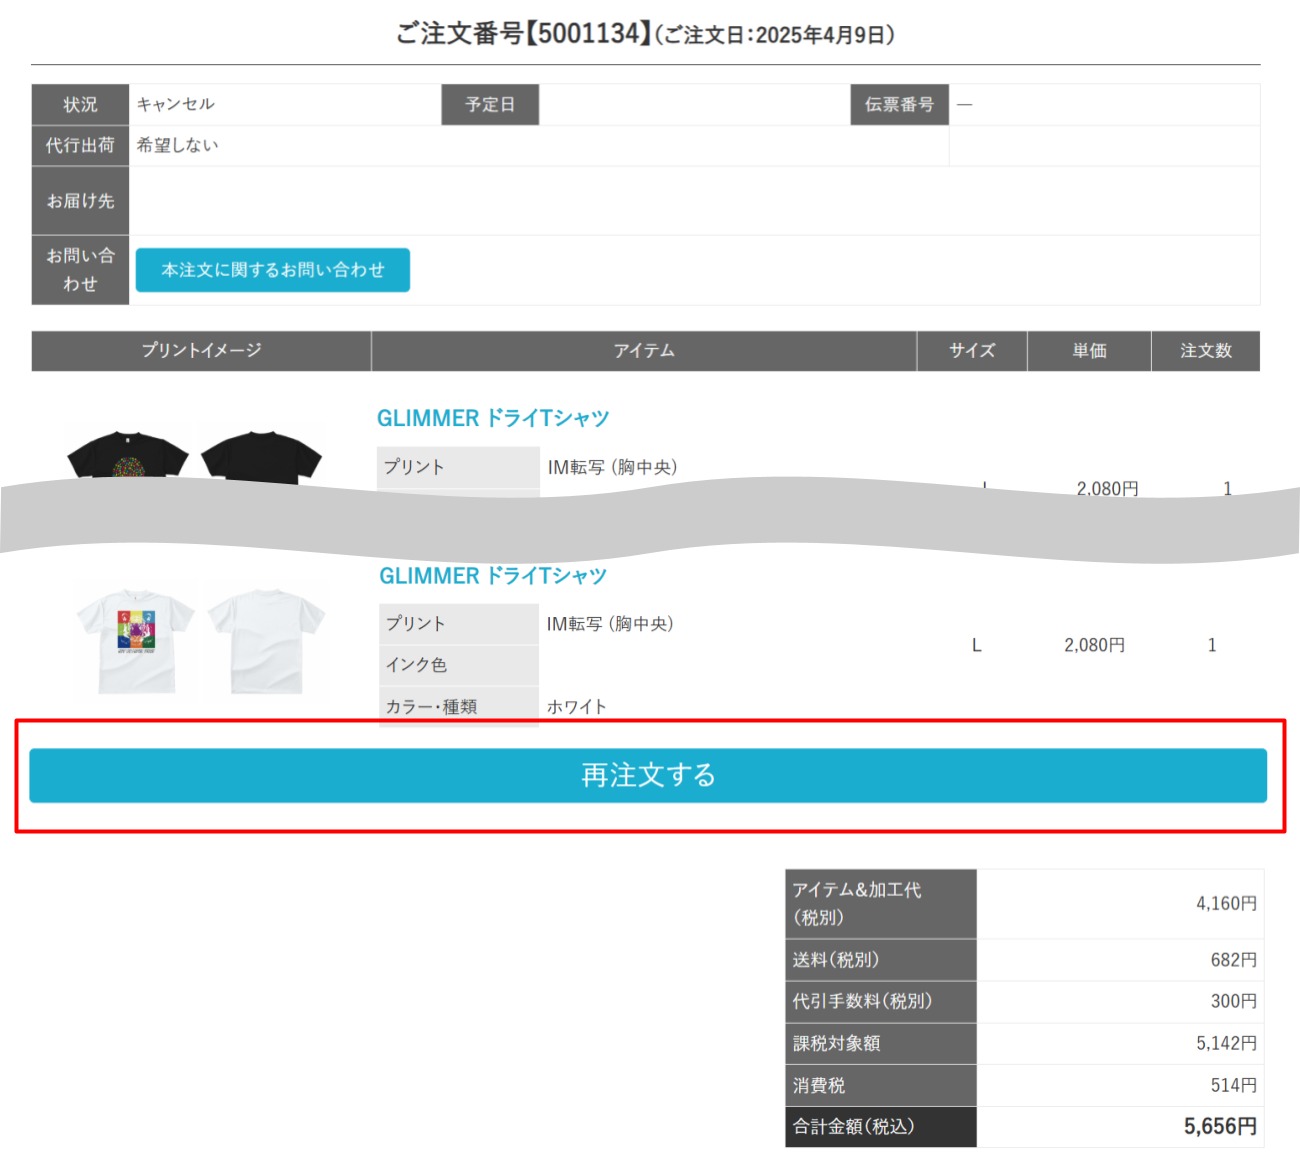The image size is (1300, 1160).
Task: Click the 注文数 column header
Action: click(1206, 351)
